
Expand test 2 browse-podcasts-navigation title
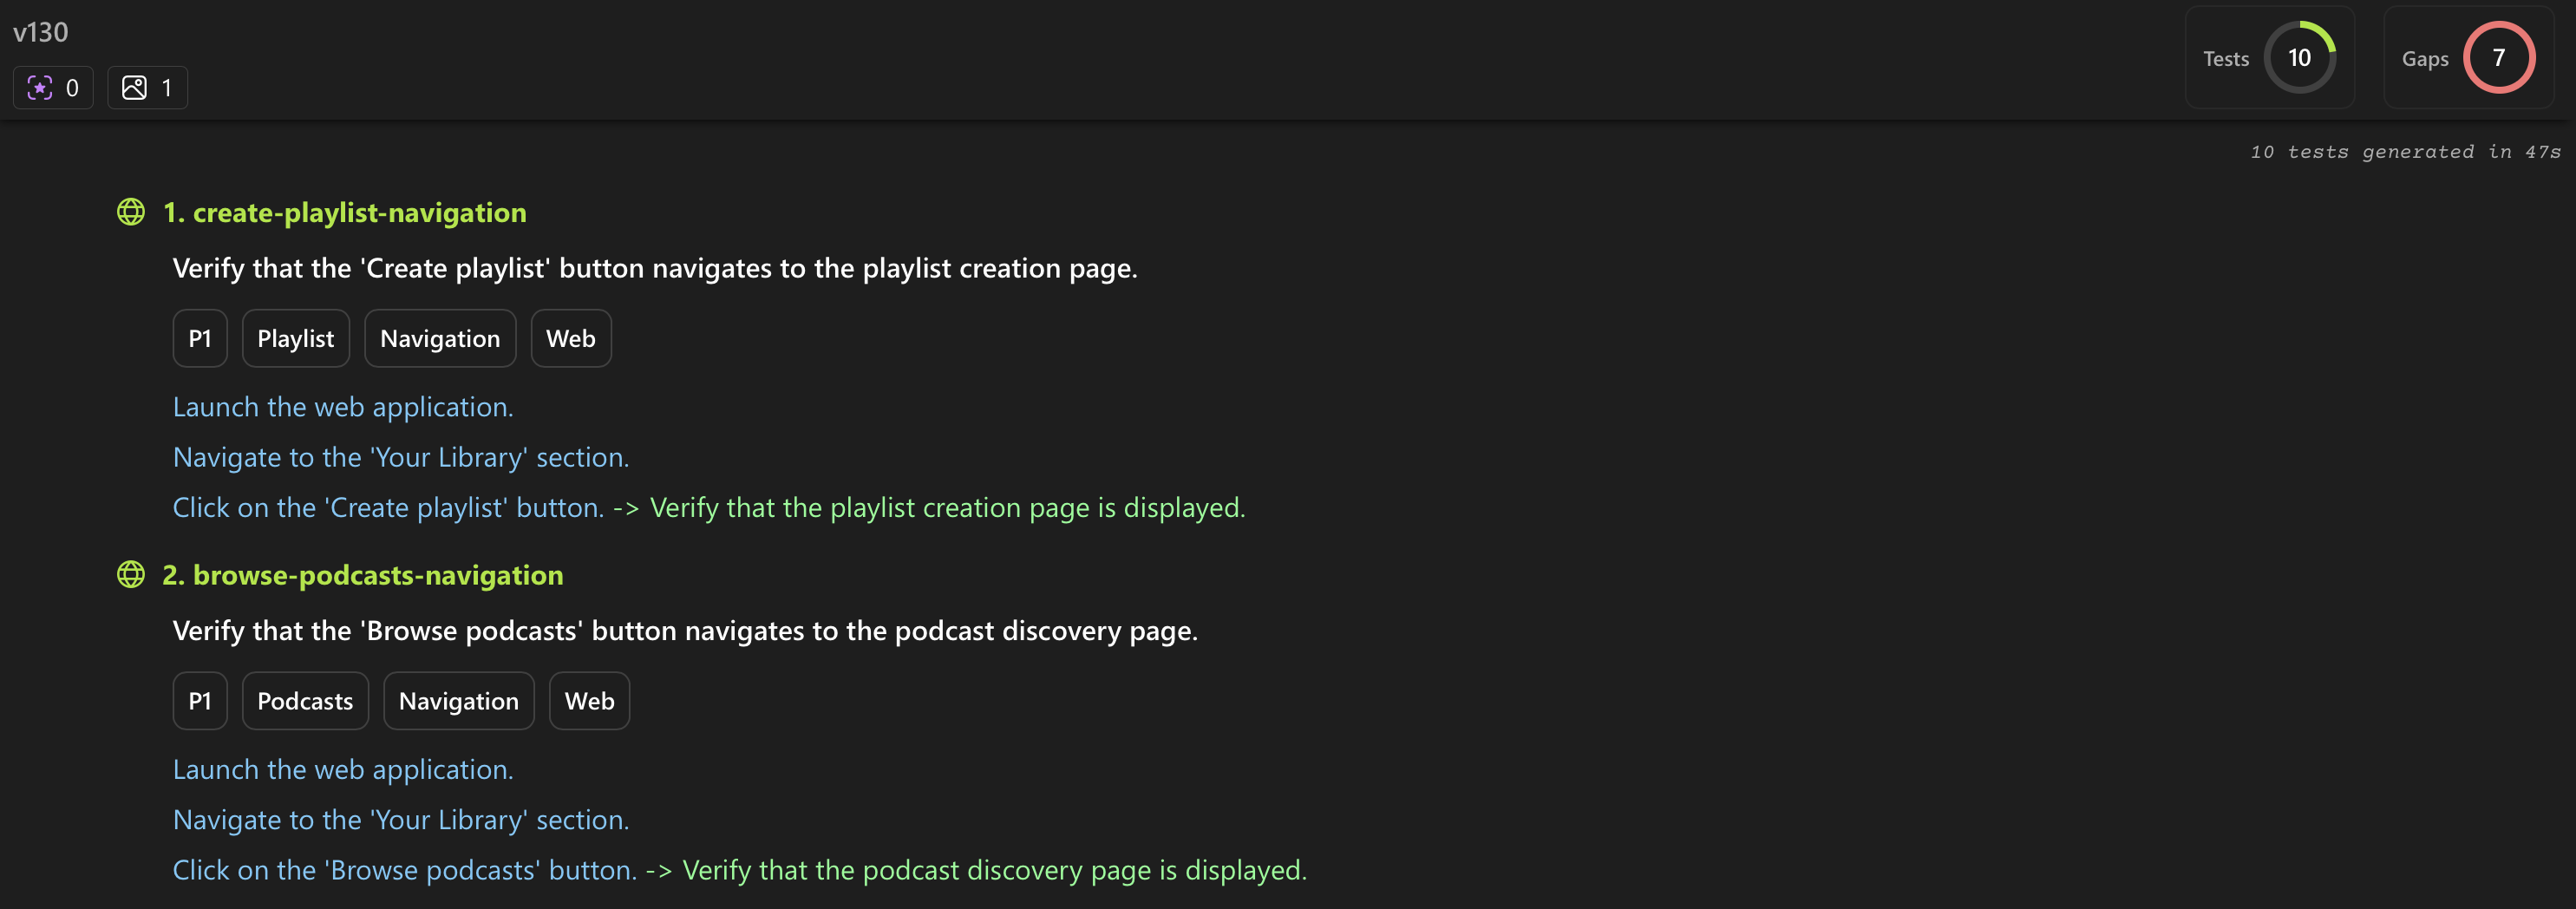pyautogui.click(x=362, y=575)
